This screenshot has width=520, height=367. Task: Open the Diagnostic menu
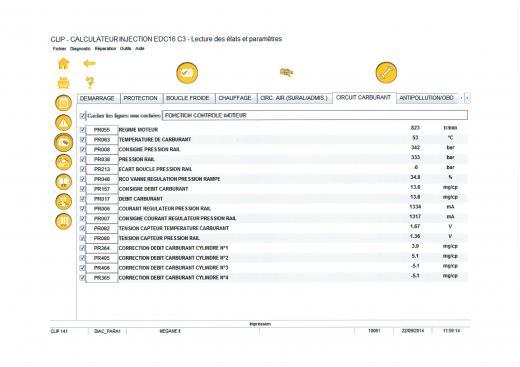80,48
